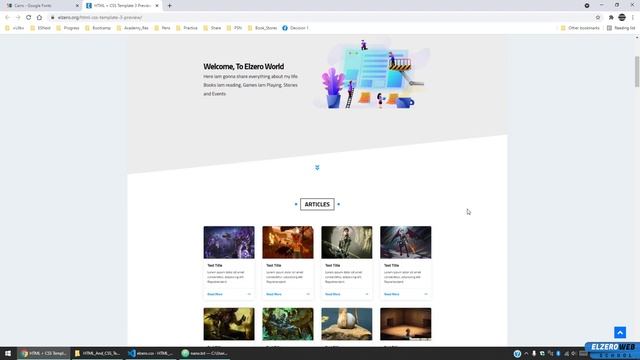The image size is (640, 360).
Task: Open the PSN bookmark folder
Action: click(234, 28)
